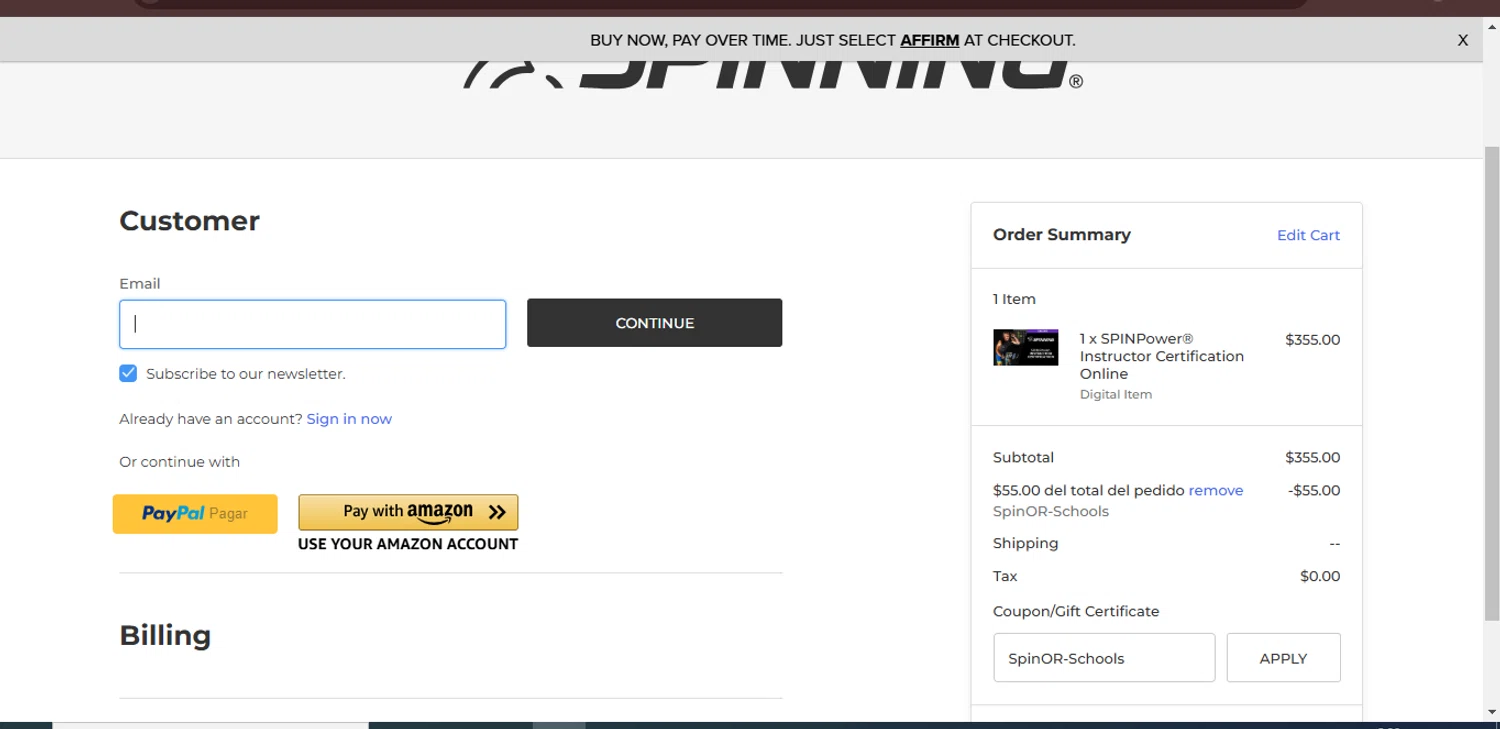Pay with the PayPal Pagar button
1500x729 pixels.
tap(195, 514)
